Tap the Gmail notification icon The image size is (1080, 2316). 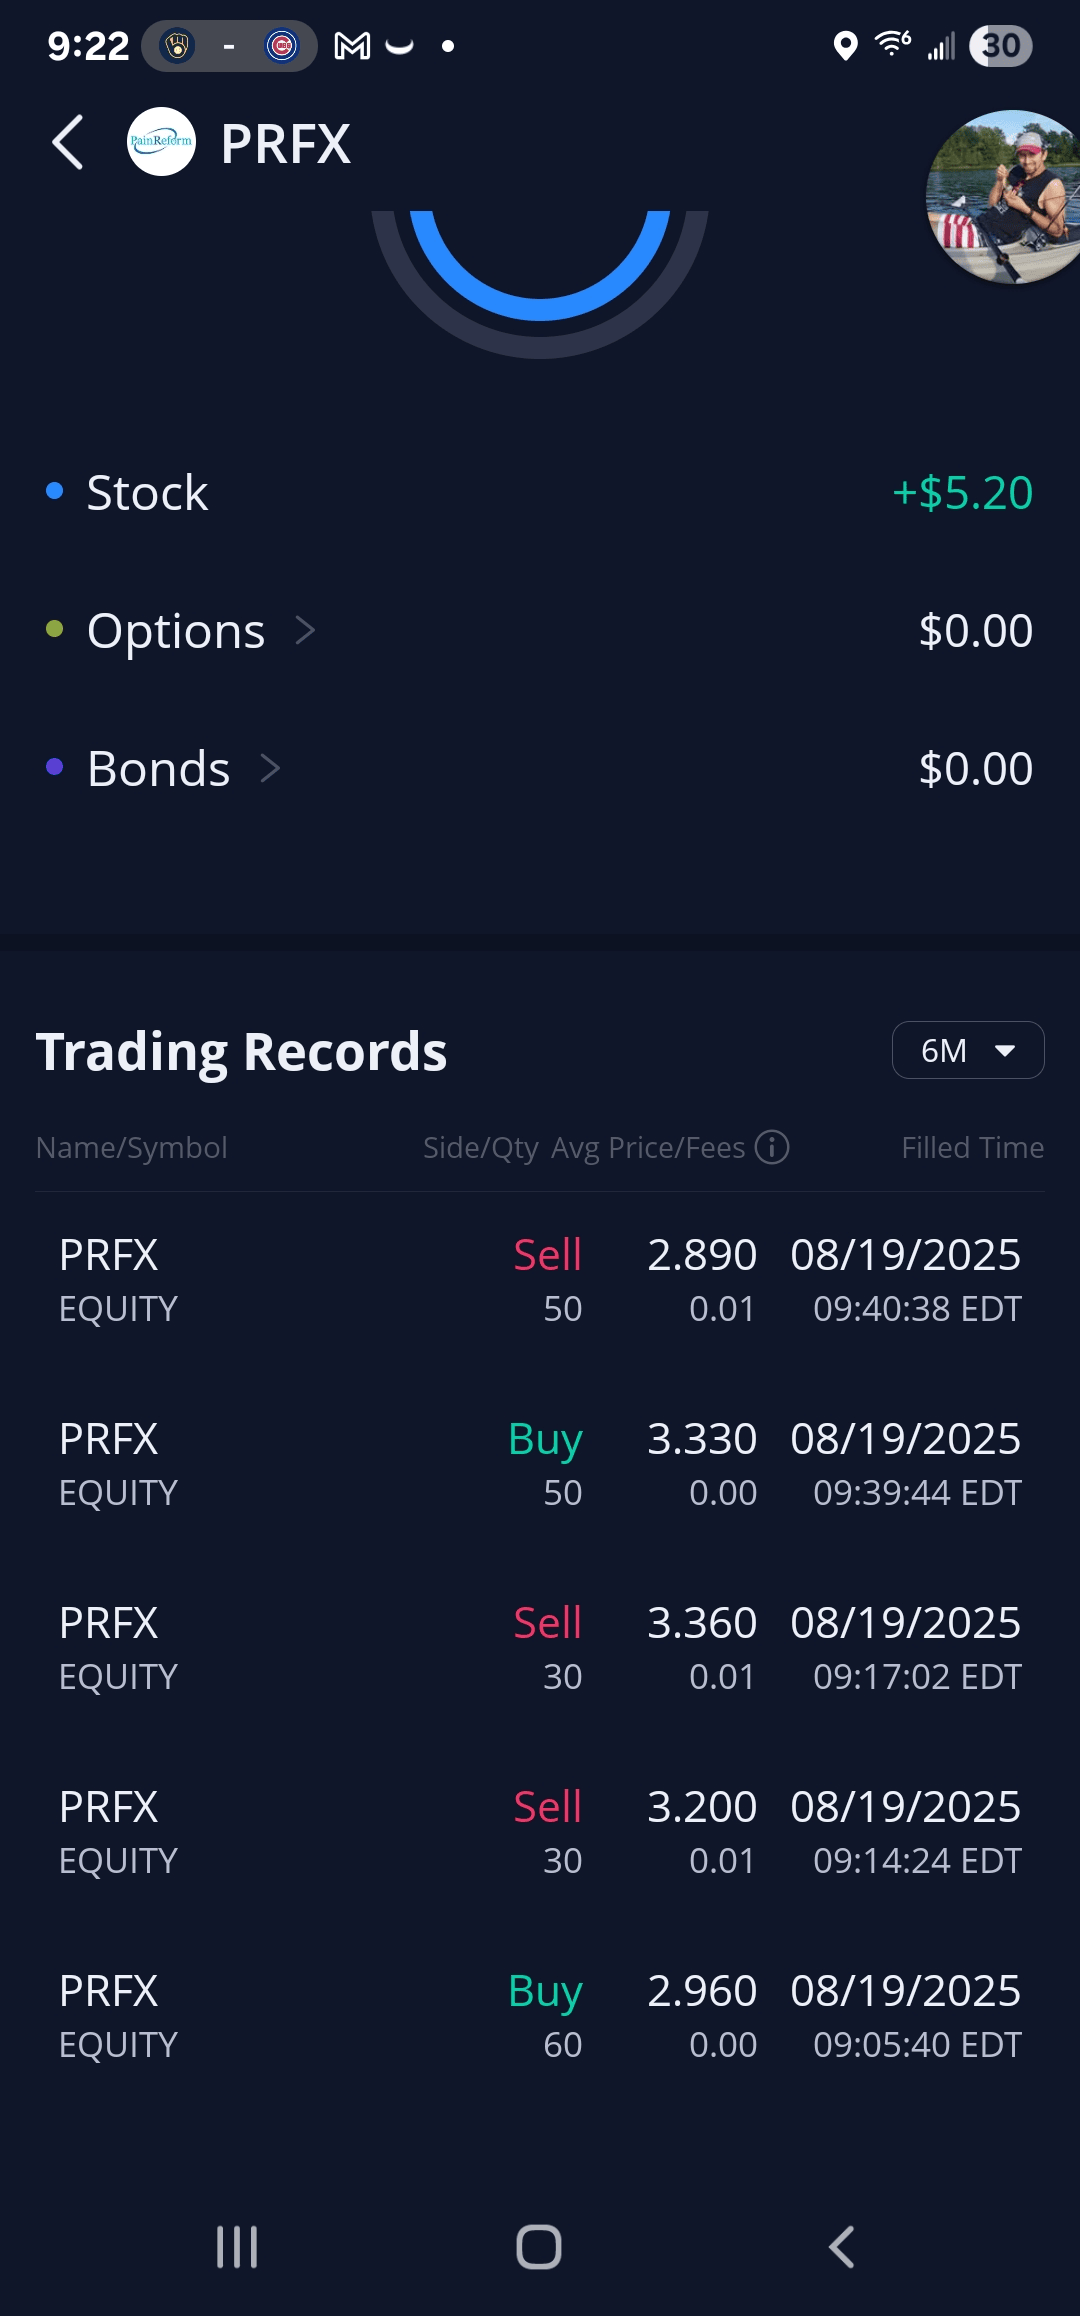click(352, 46)
